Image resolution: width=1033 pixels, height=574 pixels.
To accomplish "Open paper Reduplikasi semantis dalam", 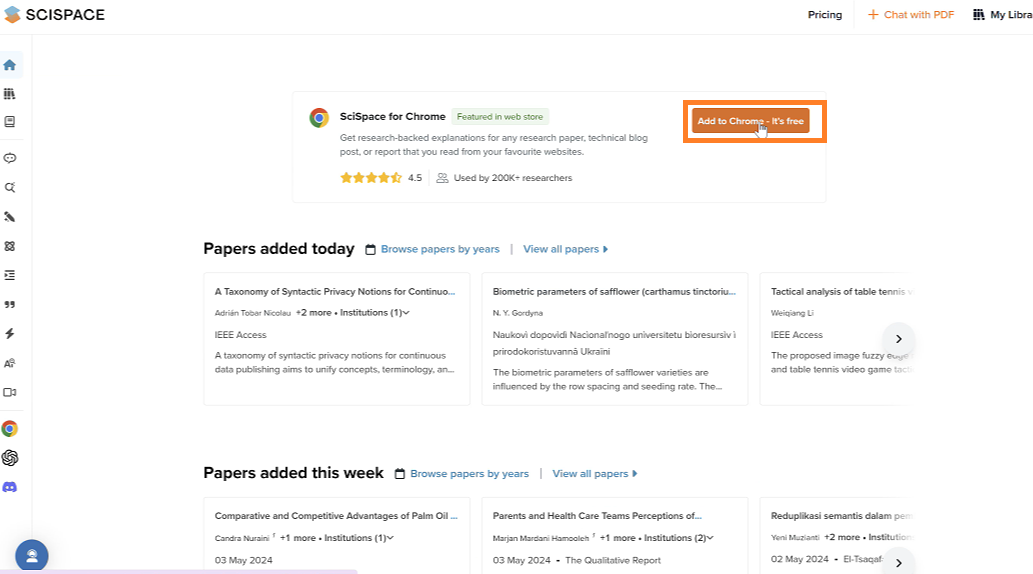I will (x=841, y=516).
